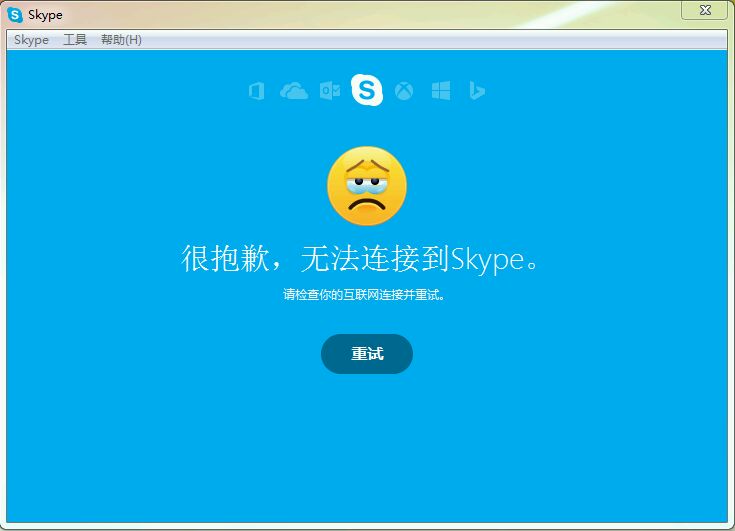Open the 帮助(H) menu
This screenshot has height=531, width=735.
(x=121, y=40)
